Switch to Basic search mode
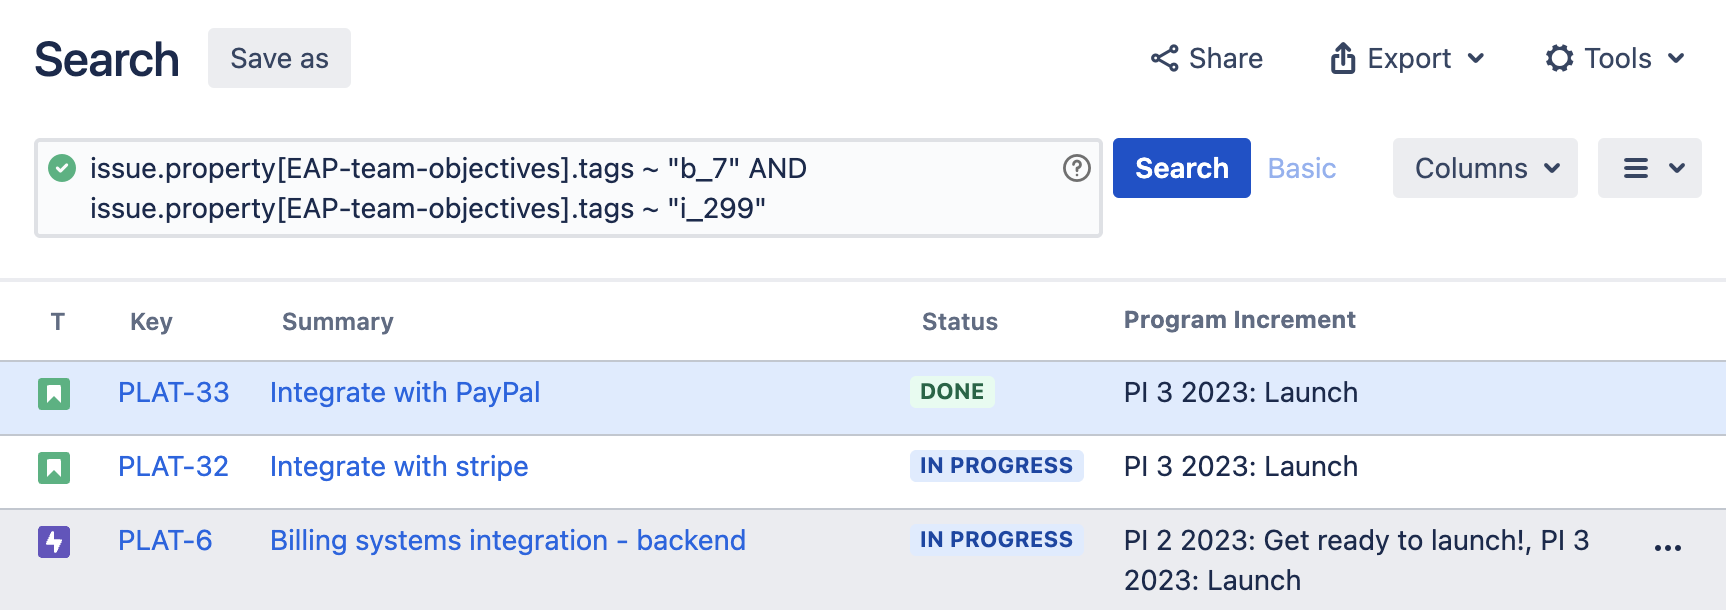This screenshot has width=1726, height=610. coord(1301,168)
